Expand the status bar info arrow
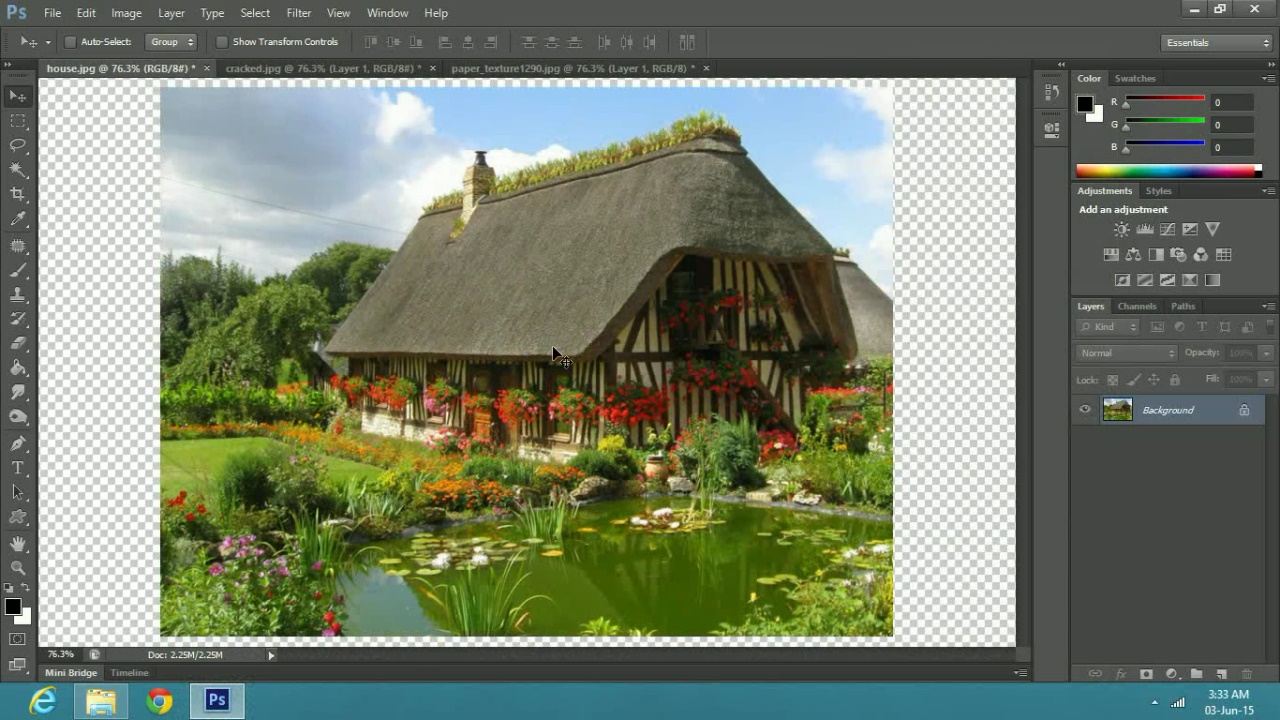This screenshot has height=720, width=1280. [271, 655]
